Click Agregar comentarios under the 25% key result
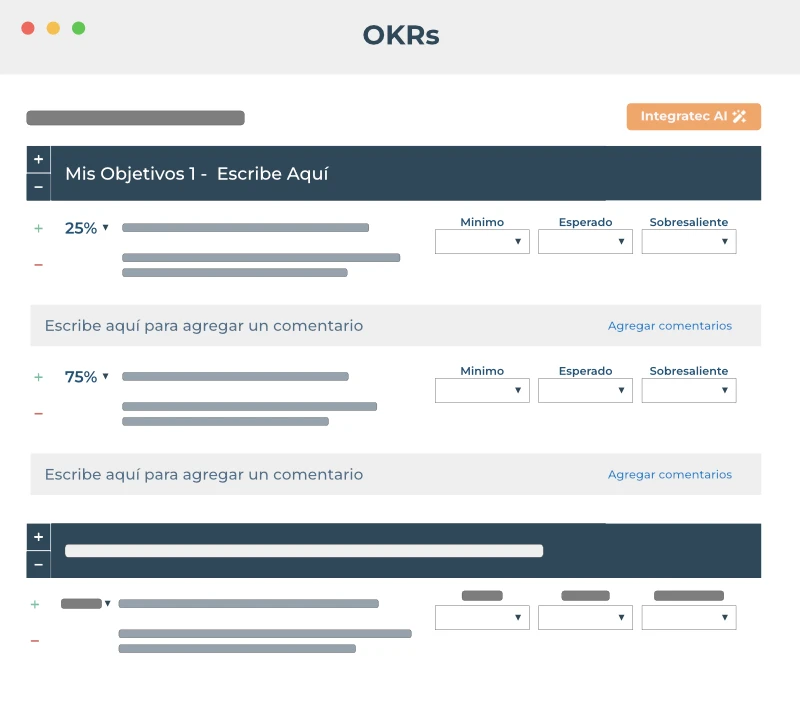Viewport: 800px width, 704px height. tap(670, 325)
